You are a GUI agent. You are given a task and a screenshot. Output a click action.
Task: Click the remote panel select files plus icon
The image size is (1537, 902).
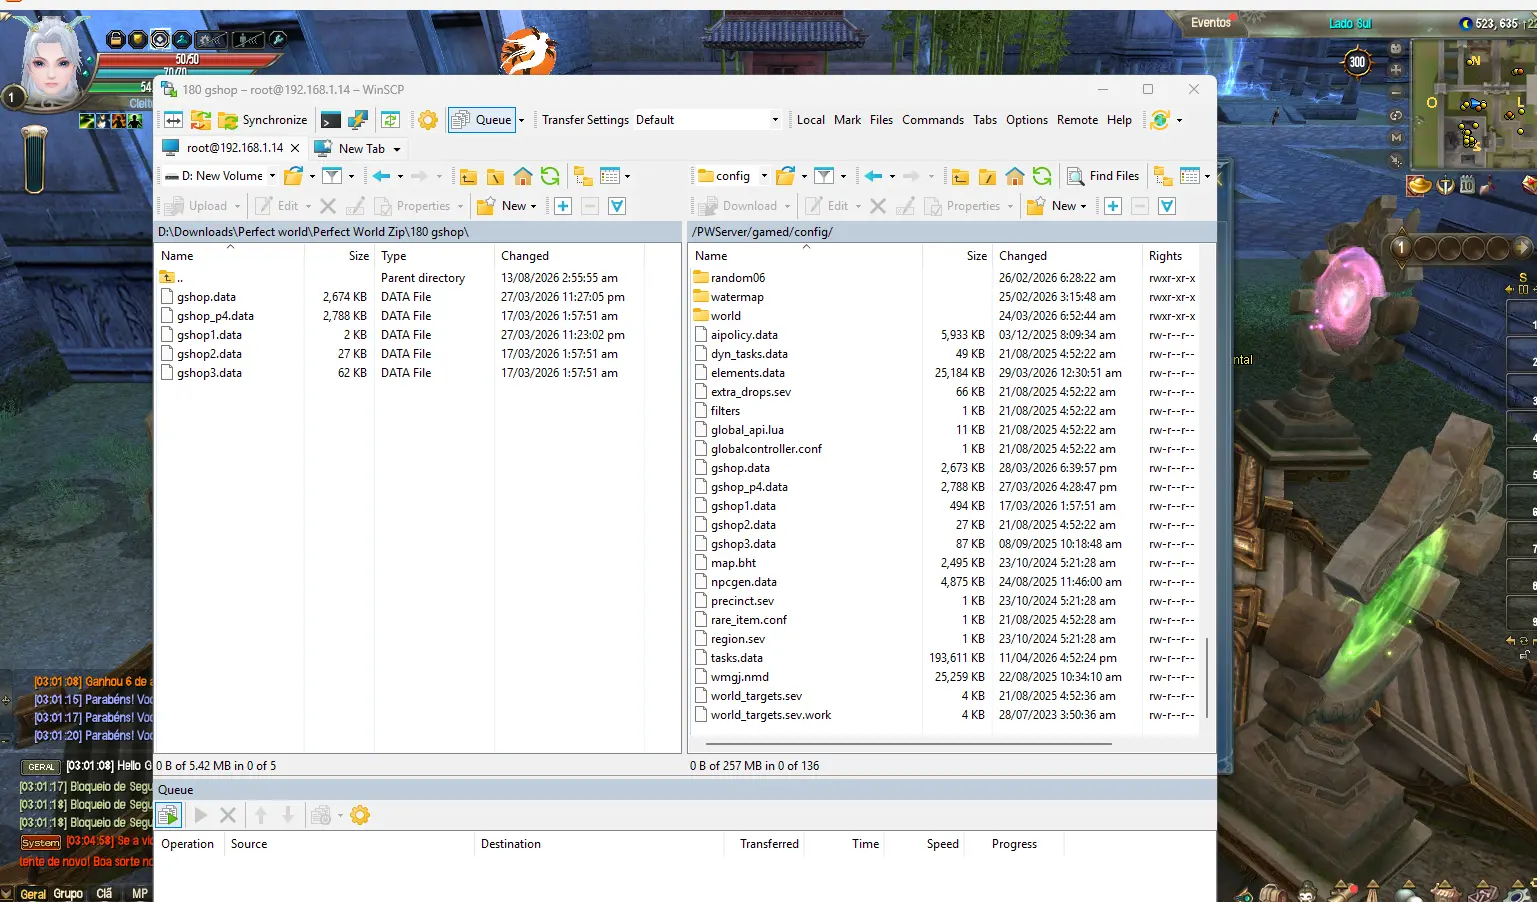[x=1113, y=206]
